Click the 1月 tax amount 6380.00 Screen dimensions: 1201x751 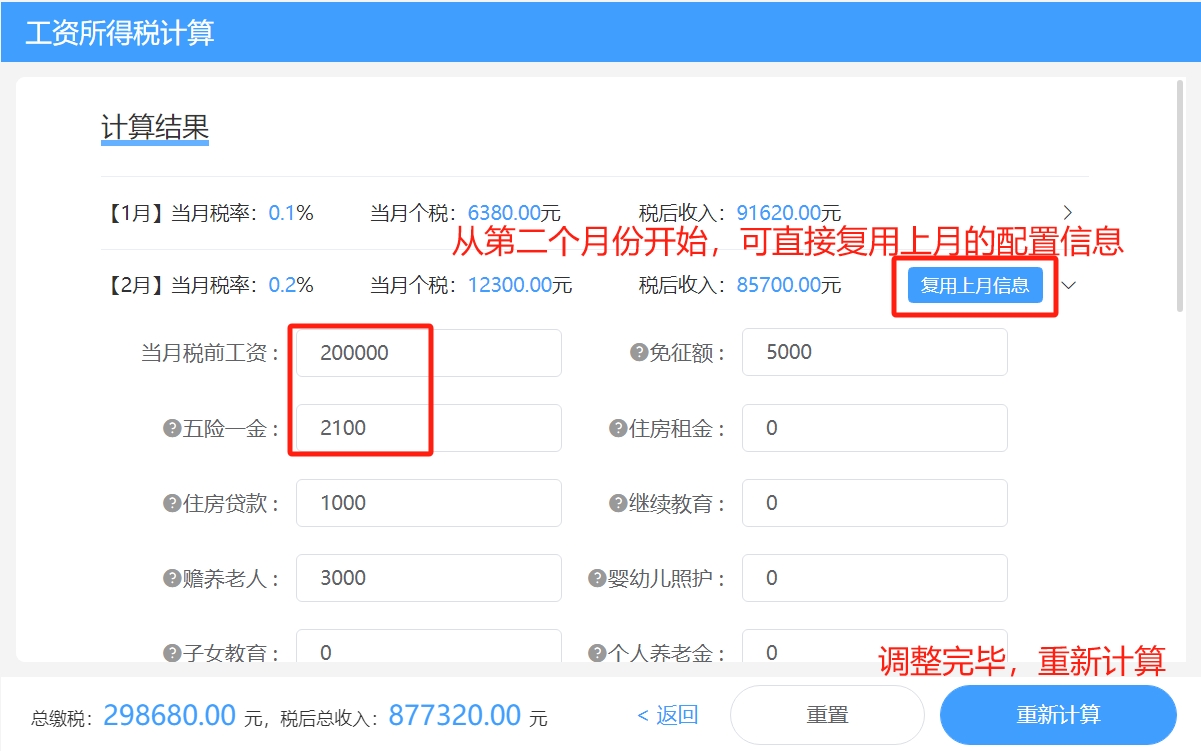[504, 213]
